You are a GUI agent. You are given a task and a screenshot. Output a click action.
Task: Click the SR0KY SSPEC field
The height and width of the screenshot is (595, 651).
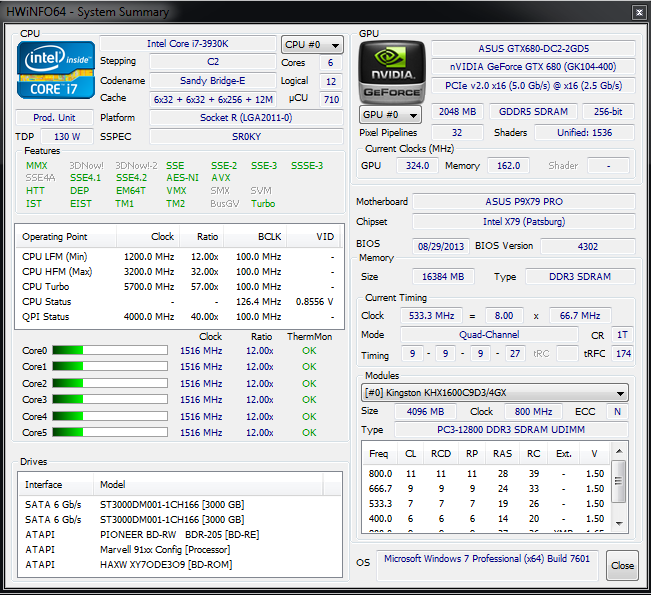pos(246,137)
